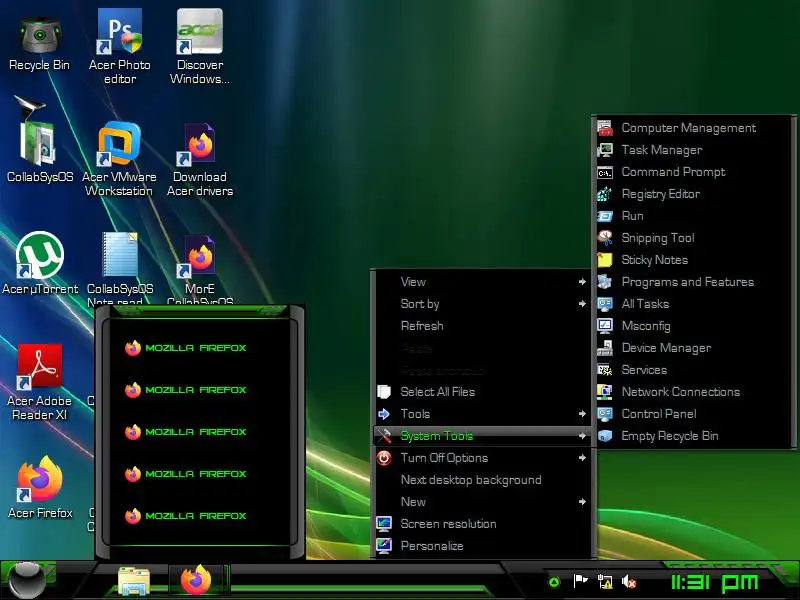The height and width of the screenshot is (600, 800).
Task: Click the Snipping Tool scissors icon
Action: (x=605, y=238)
